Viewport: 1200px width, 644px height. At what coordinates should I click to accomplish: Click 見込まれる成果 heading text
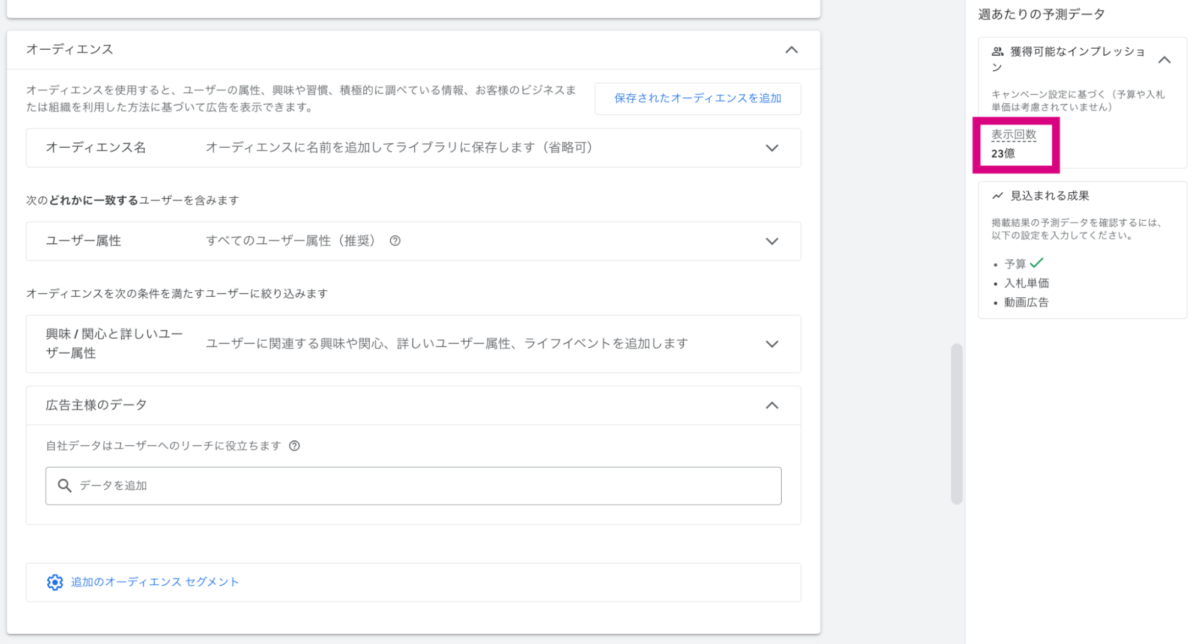coord(1050,196)
